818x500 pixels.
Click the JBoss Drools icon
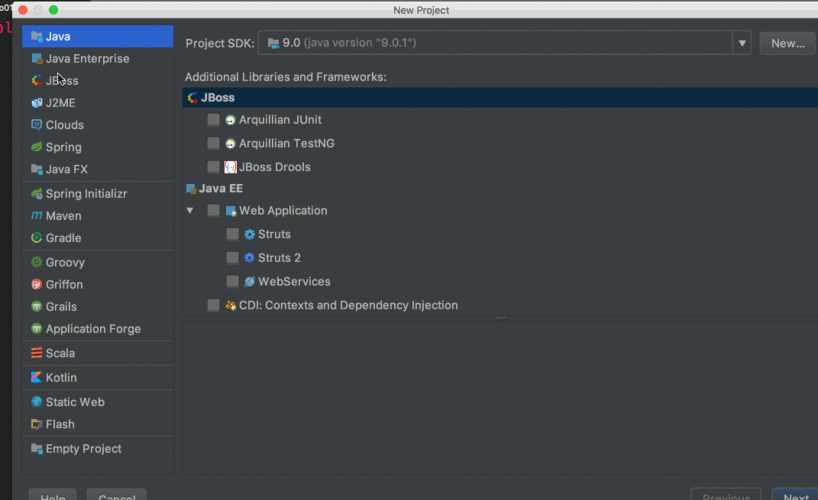(230, 167)
